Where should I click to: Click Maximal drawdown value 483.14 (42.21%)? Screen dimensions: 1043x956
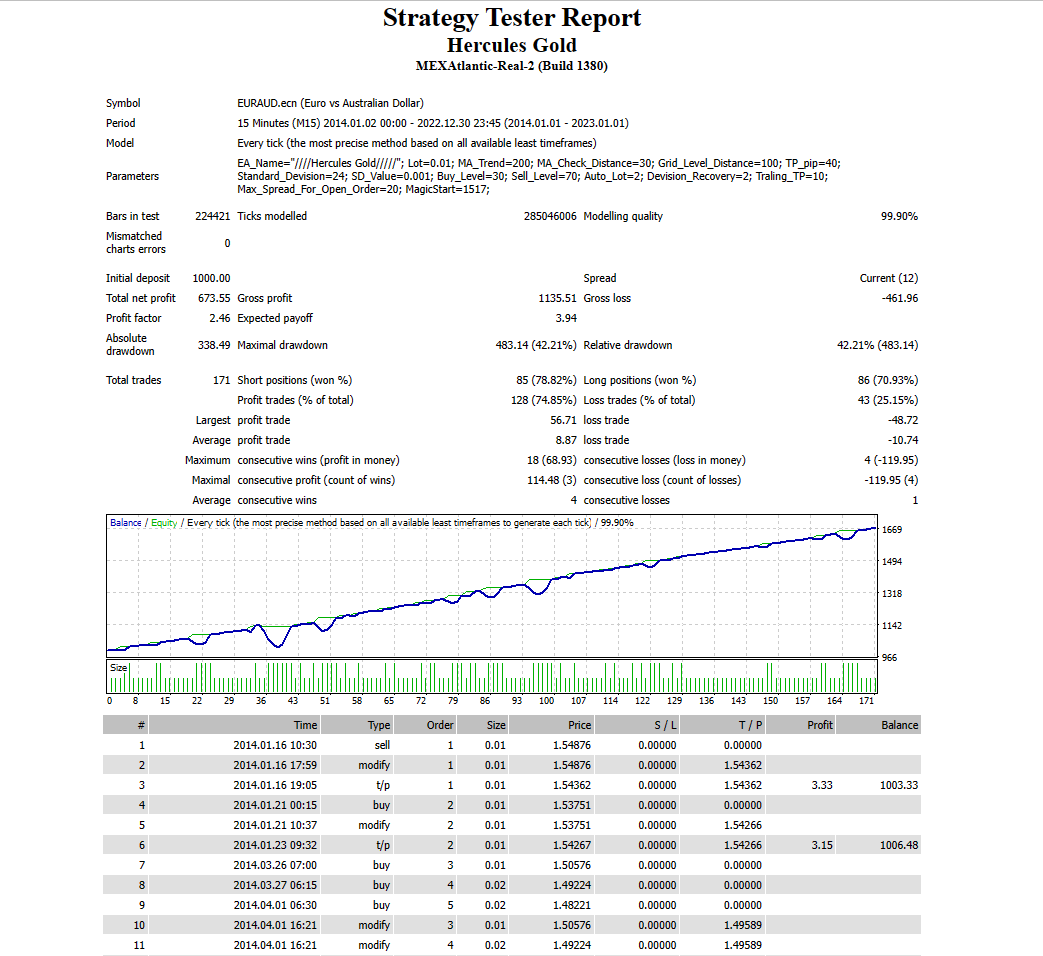pyautogui.click(x=536, y=345)
